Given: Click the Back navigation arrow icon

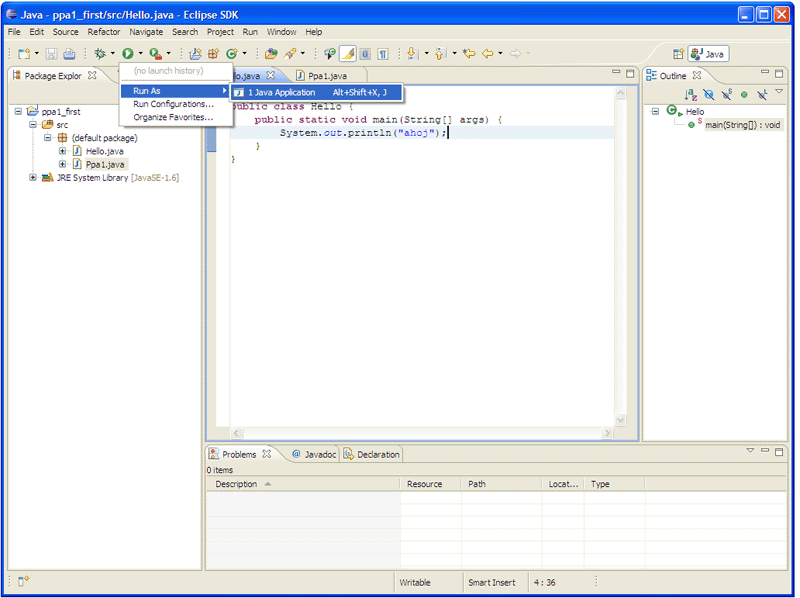Looking at the screenshot, I should tap(488, 54).
